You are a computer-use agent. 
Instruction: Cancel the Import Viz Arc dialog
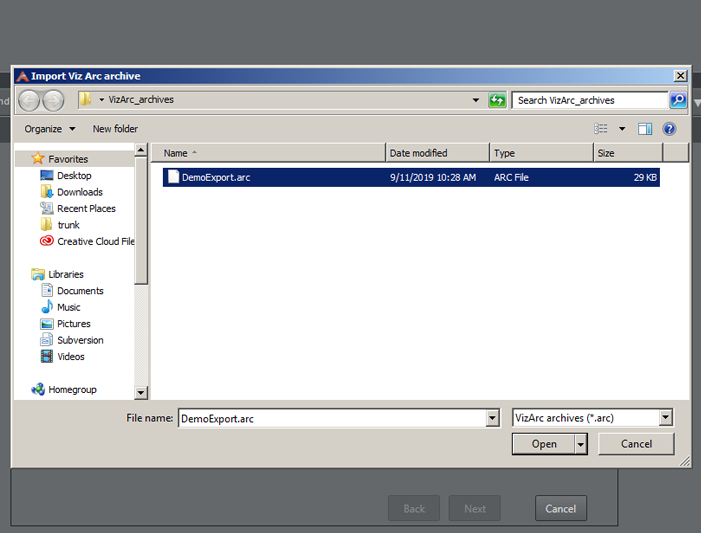[x=636, y=444]
